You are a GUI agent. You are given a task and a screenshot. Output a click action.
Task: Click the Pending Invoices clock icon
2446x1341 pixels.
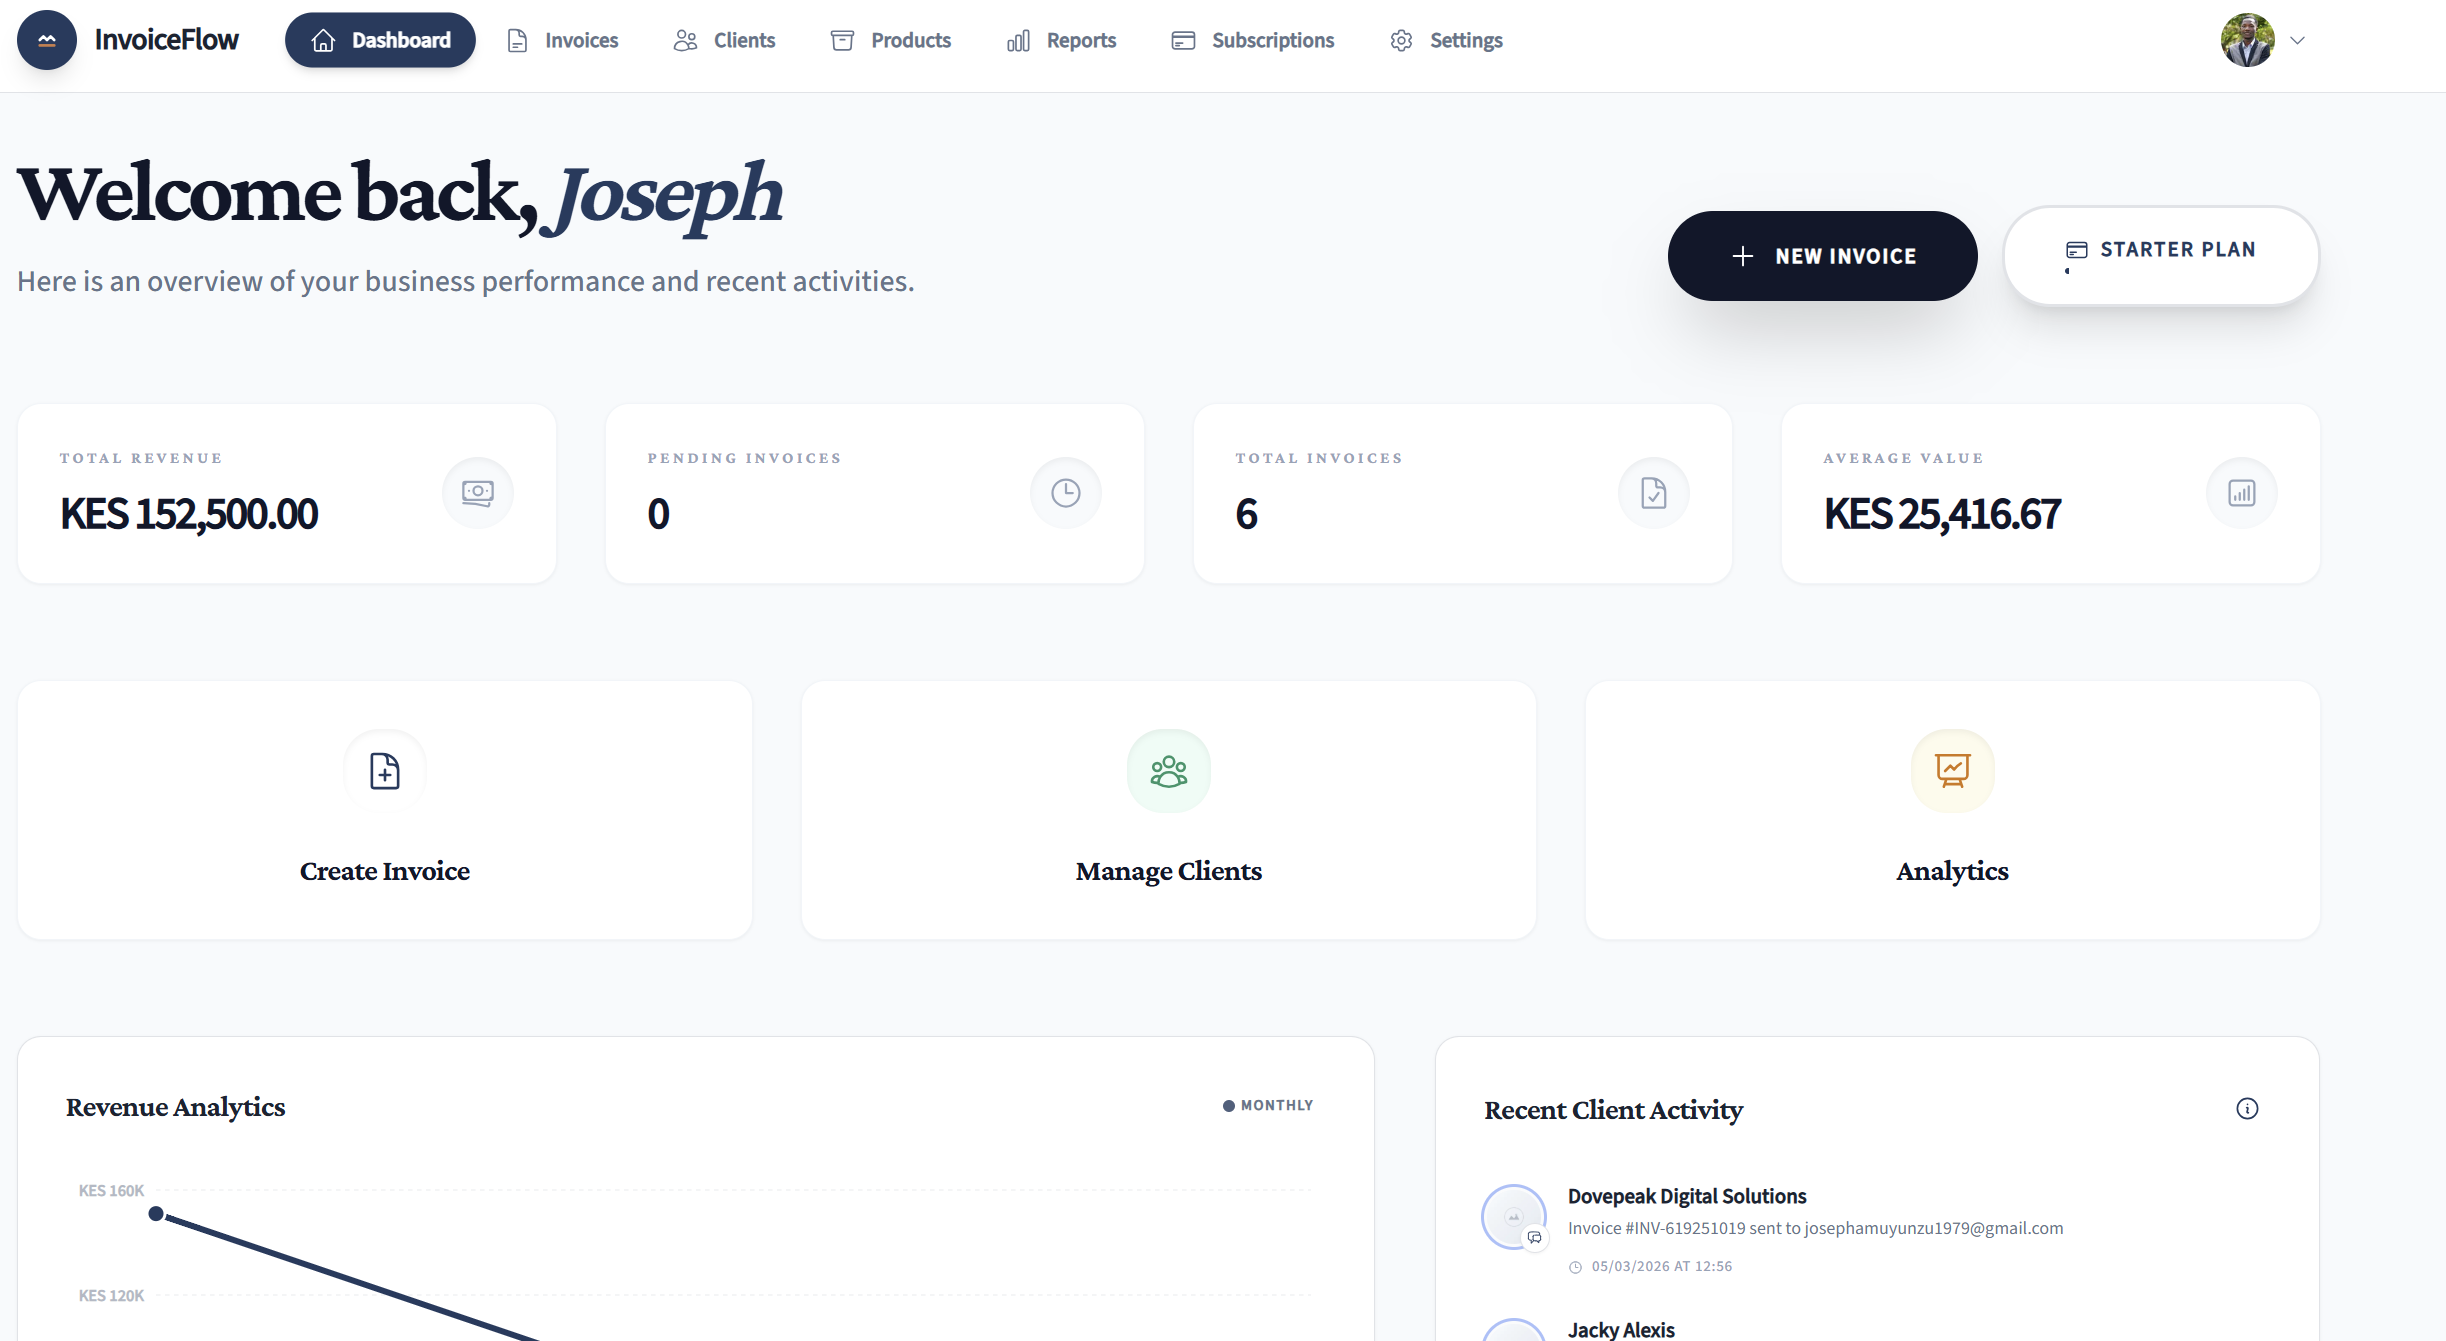1065,492
